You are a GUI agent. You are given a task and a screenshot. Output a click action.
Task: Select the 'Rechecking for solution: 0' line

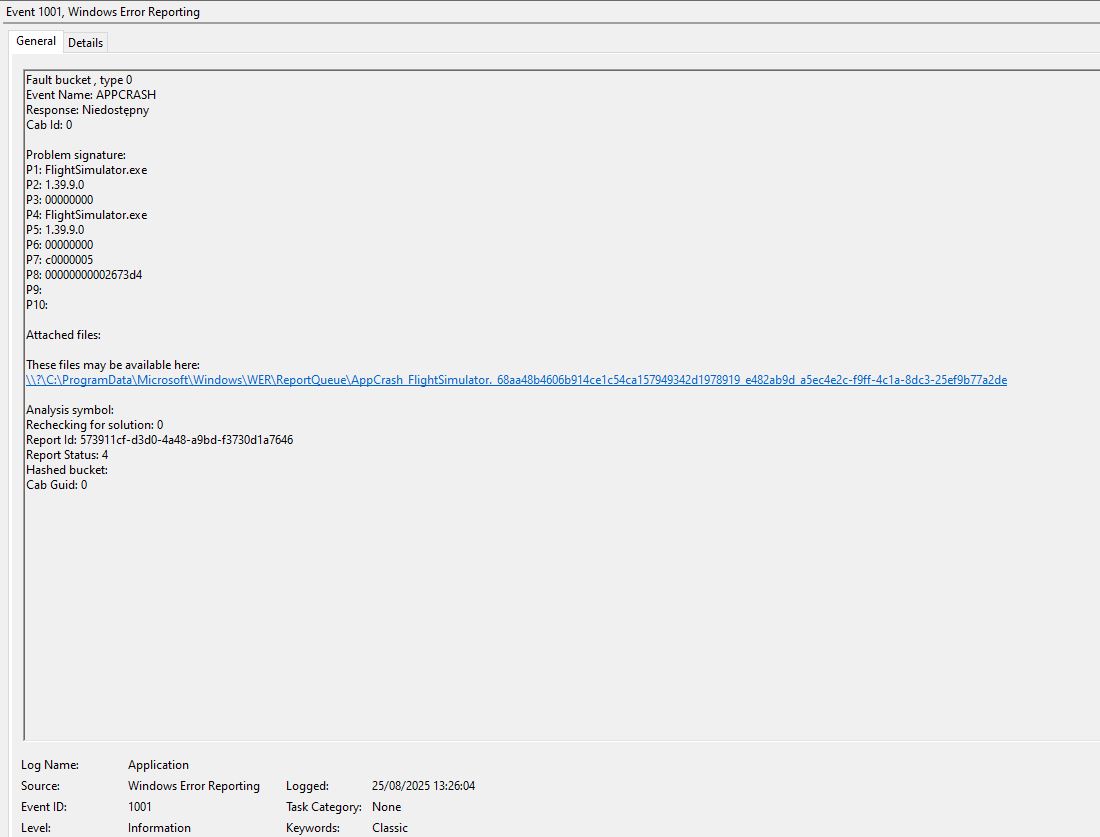tap(95, 425)
